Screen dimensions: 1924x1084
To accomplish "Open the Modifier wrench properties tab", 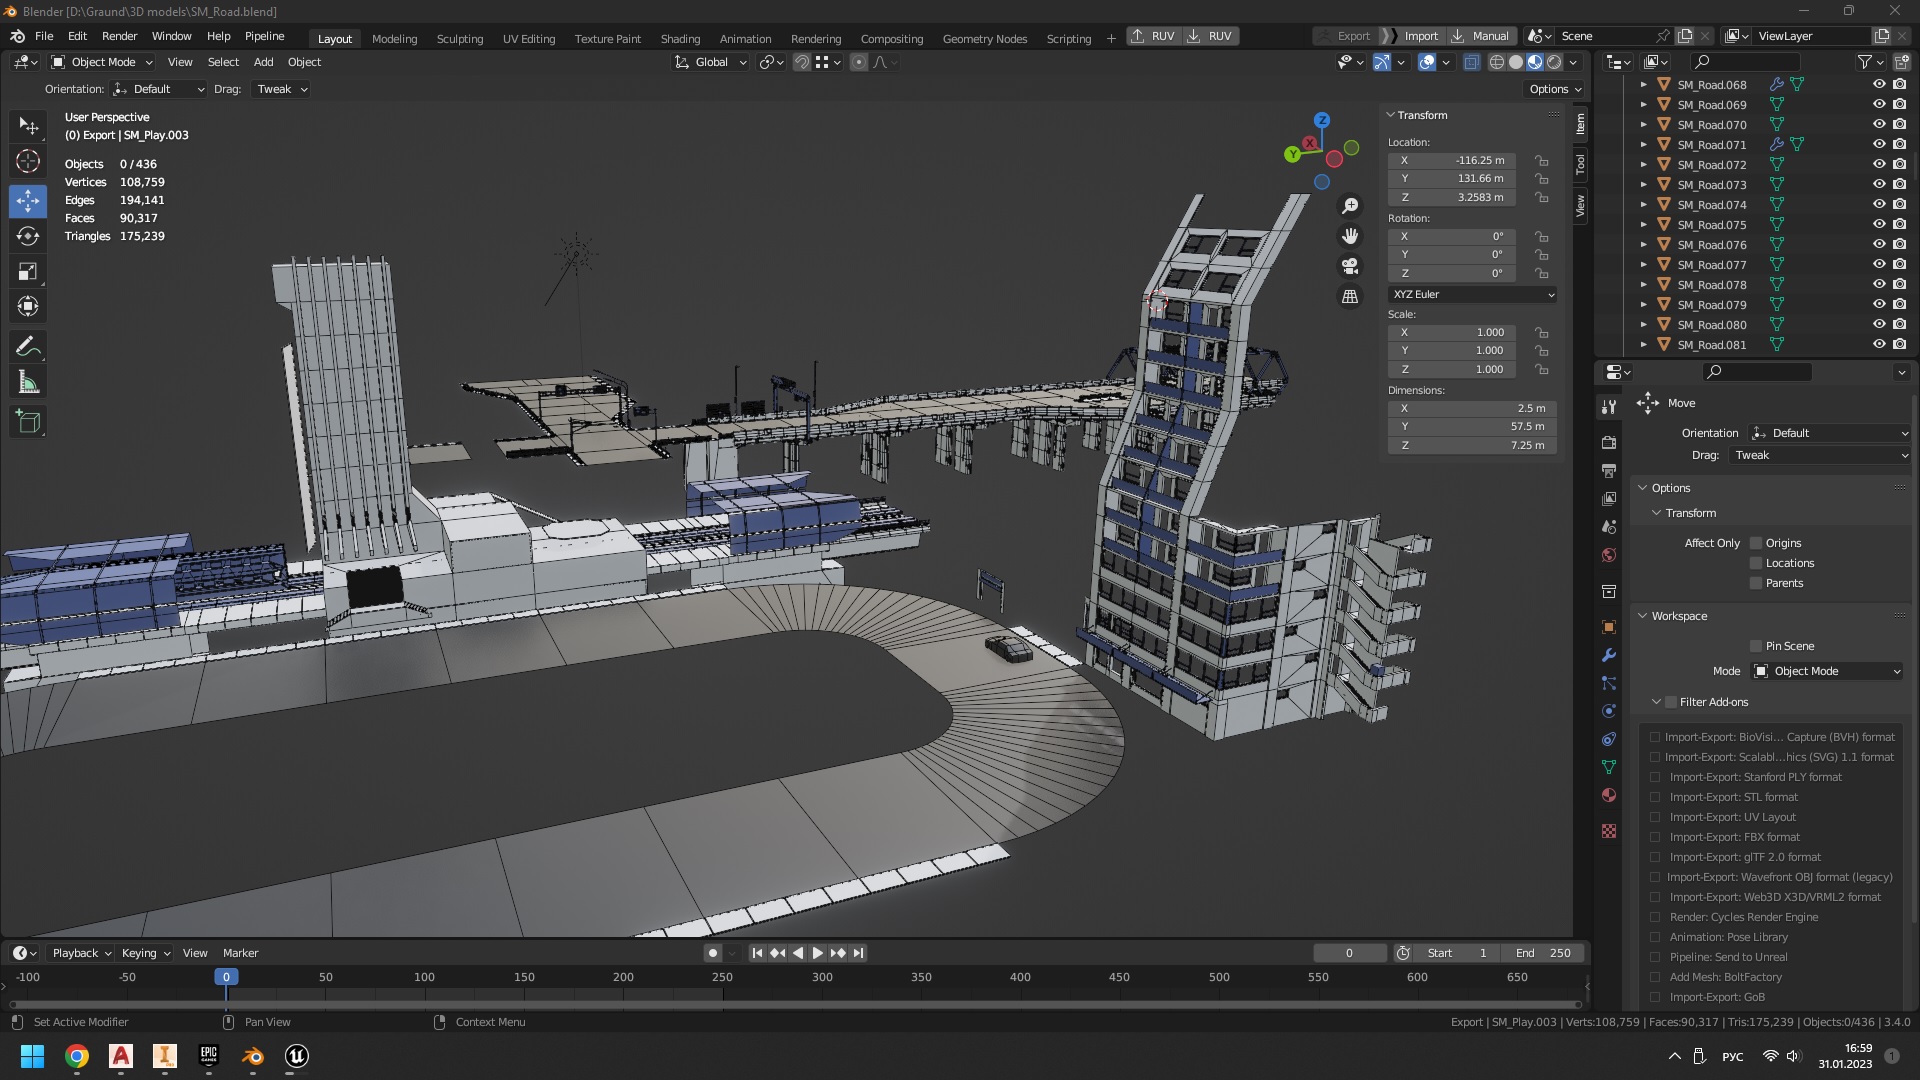I will [x=1611, y=656].
